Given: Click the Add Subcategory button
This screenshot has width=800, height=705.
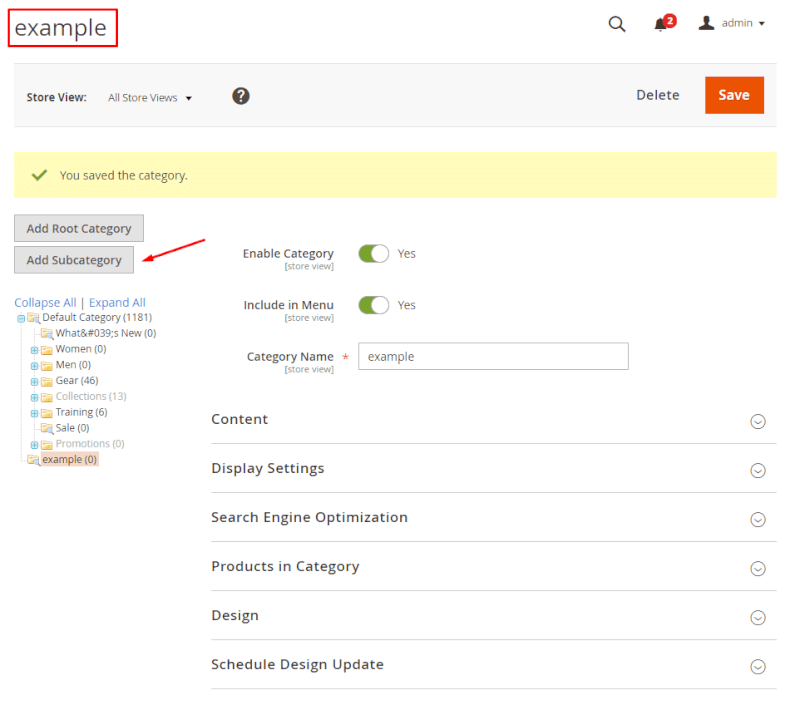Looking at the screenshot, I should (x=73, y=259).
